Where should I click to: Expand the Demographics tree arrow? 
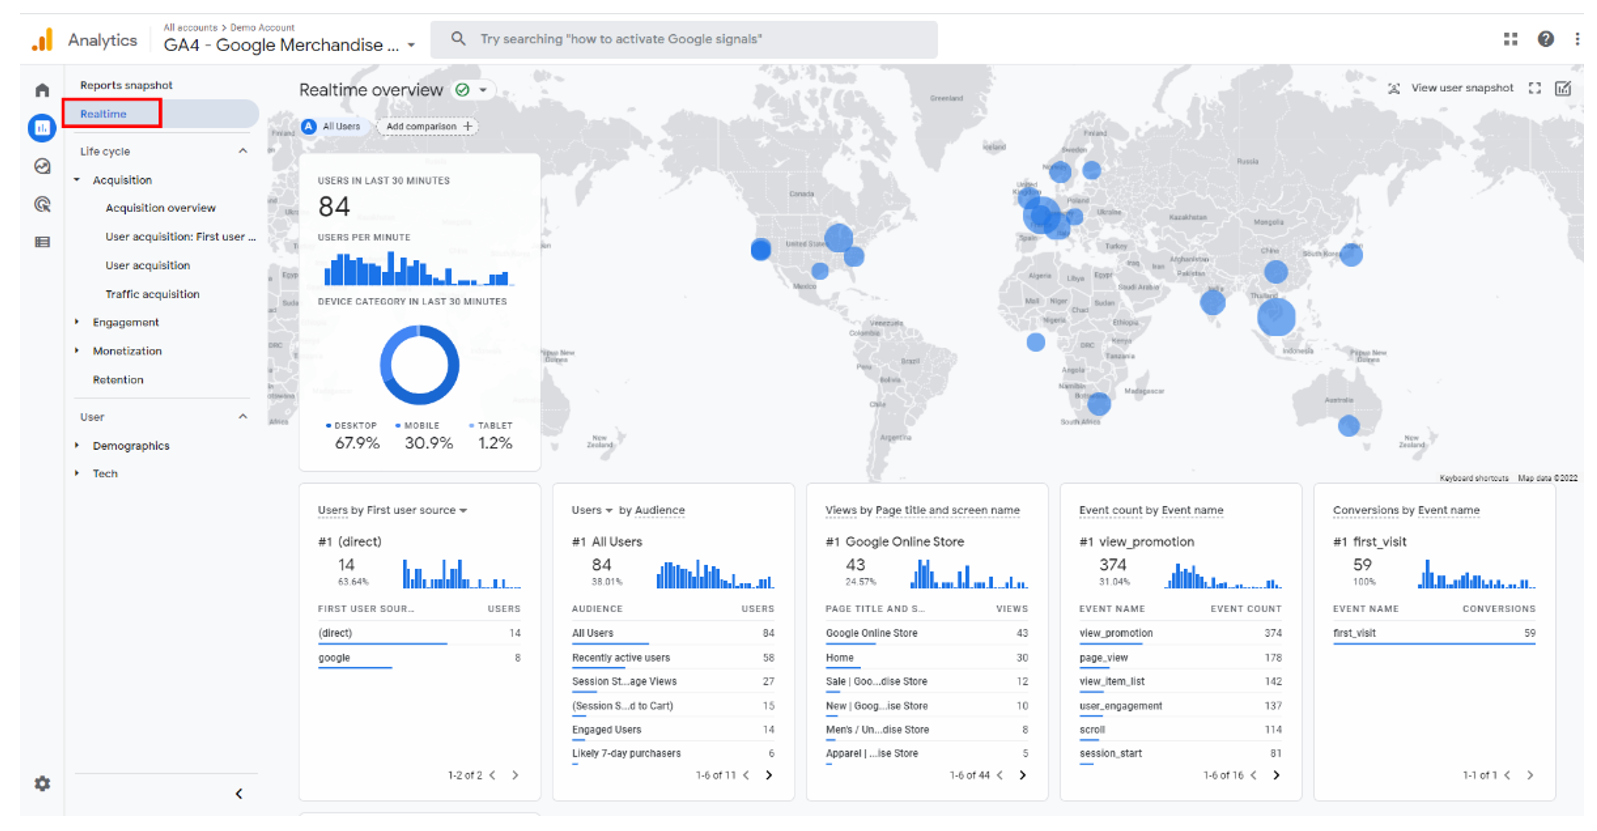point(77,445)
